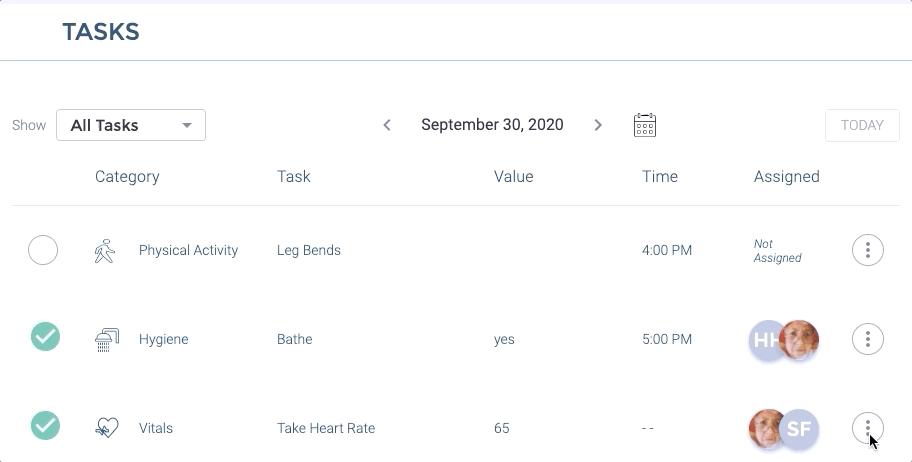Click the Vitals heart icon
Viewport: 912px width, 462px height.
coord(106,428)
